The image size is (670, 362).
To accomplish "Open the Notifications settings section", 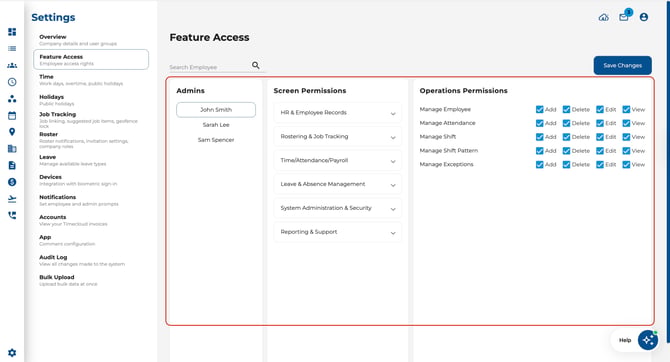I will (79, 200).
